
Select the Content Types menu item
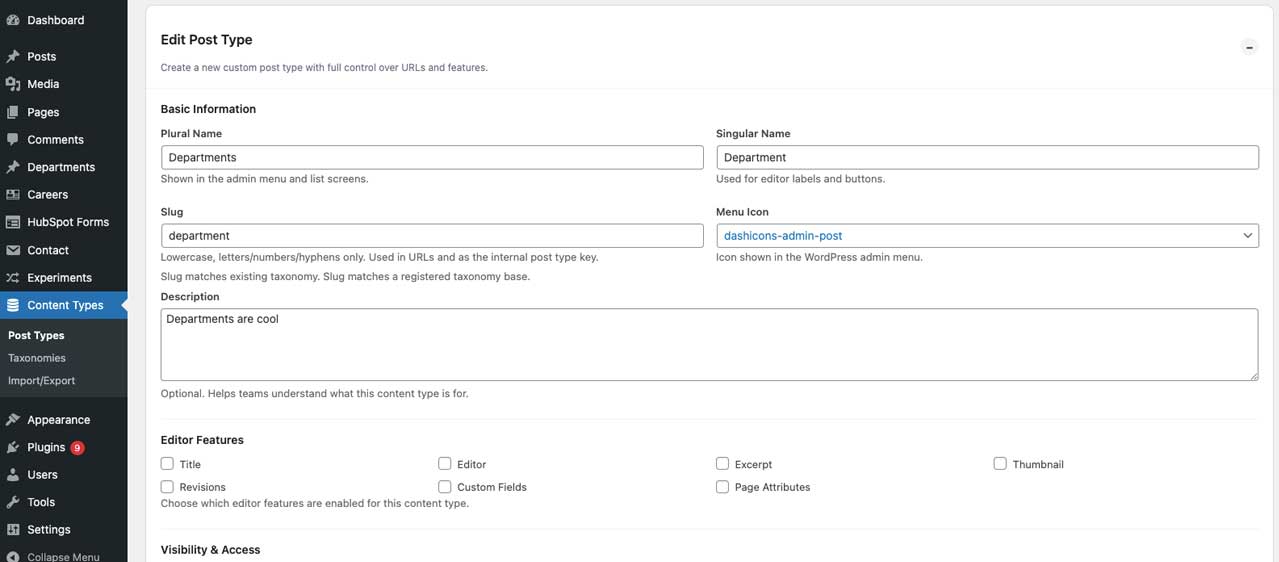[63, 305]
